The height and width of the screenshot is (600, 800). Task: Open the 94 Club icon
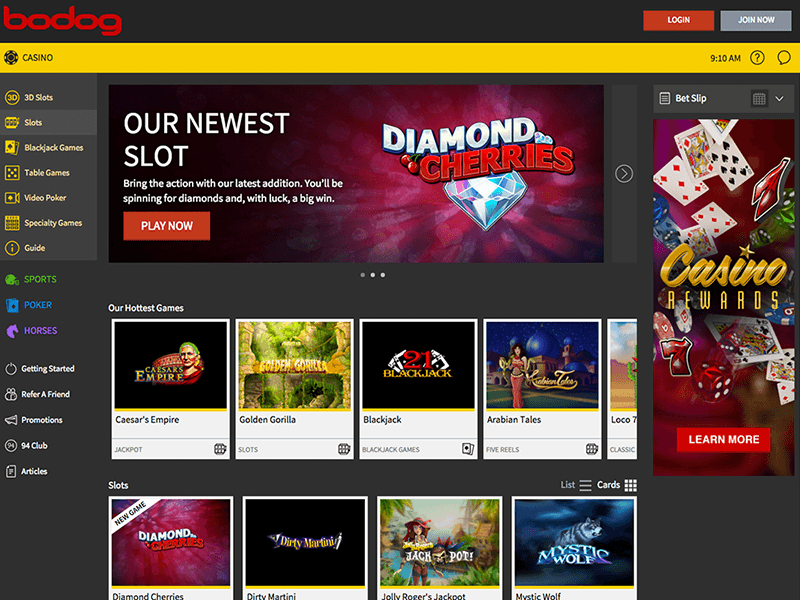tap(11, 445)
